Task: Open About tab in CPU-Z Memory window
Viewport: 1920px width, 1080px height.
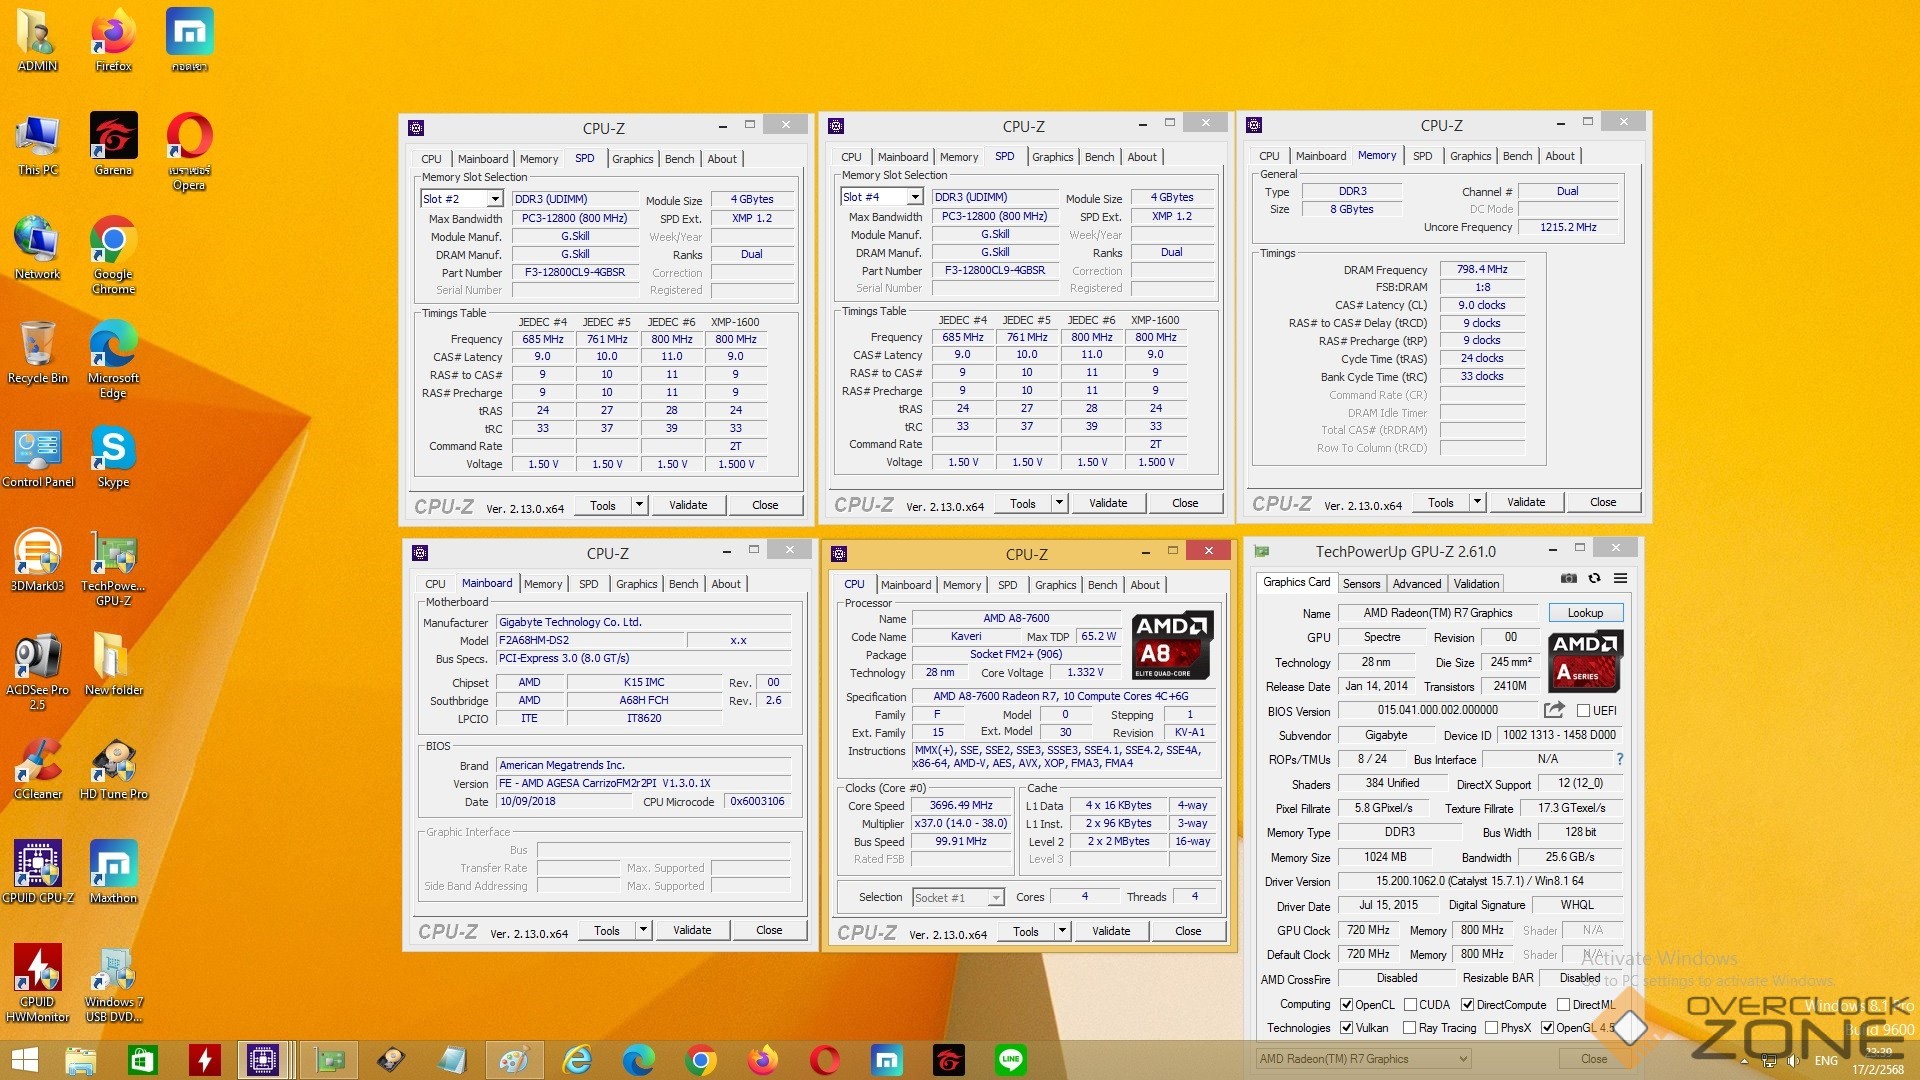Action: click(1559, 156)
